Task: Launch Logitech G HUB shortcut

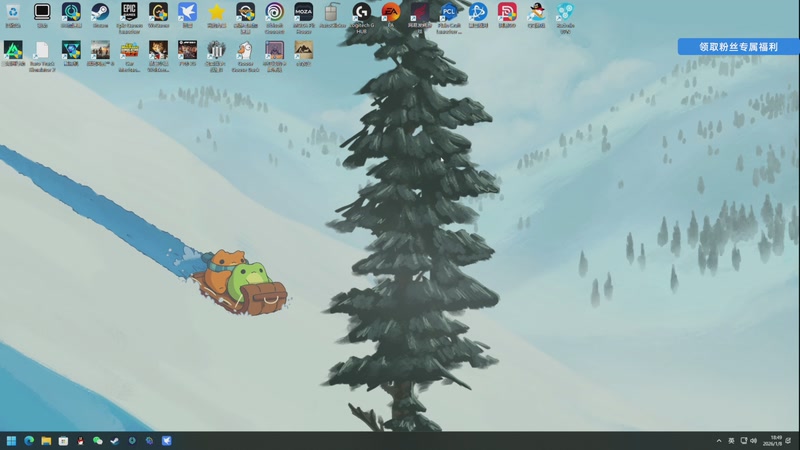Action: point(362,17)
